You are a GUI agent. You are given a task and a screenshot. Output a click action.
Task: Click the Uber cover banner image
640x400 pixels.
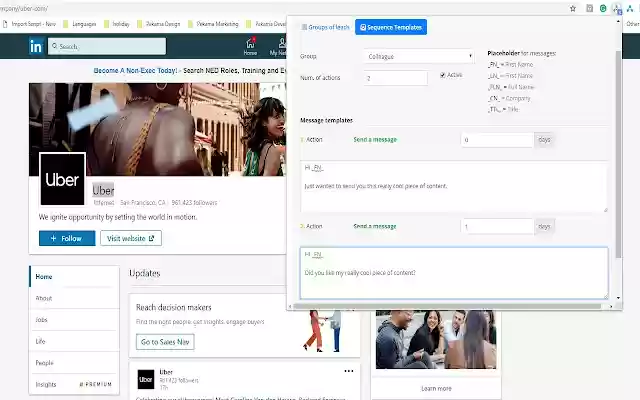tap(158, 129)
